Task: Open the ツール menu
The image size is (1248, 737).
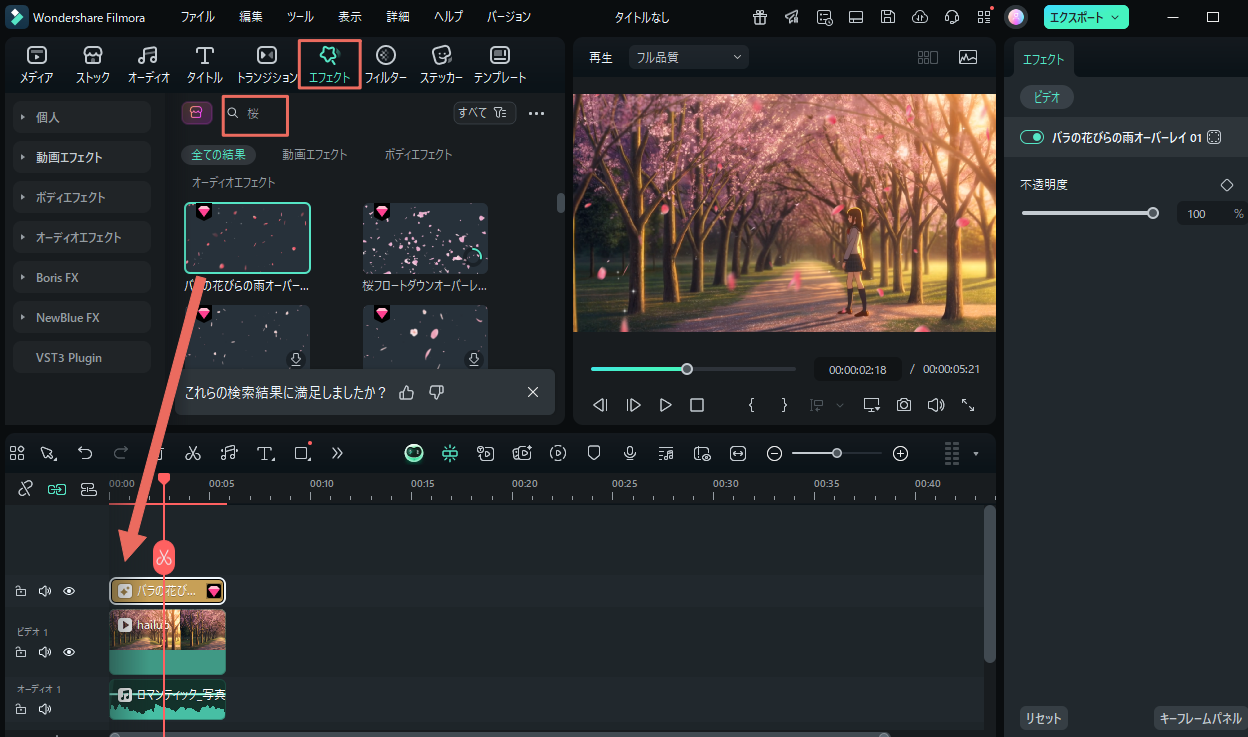Action: pos(300,17)
